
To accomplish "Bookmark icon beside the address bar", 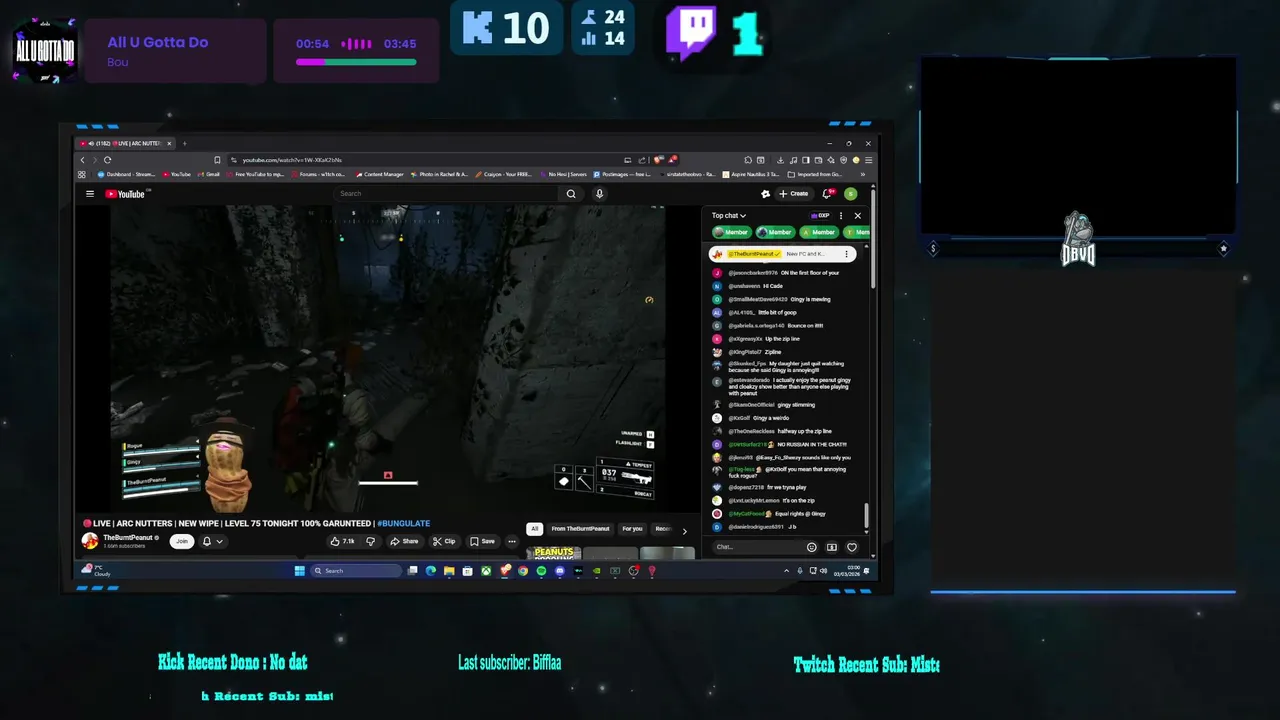I will click(217, 160).
